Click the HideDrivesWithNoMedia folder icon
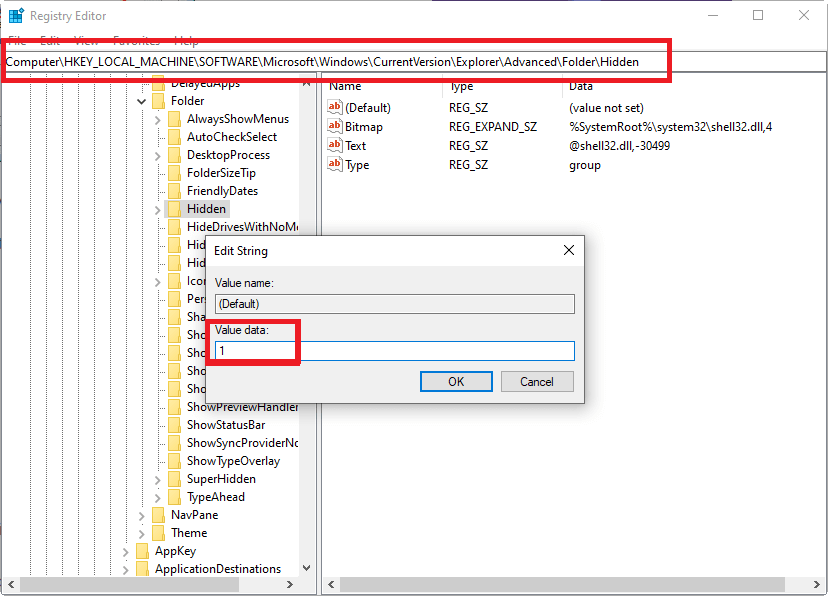This screenshot has height=596, width=828. (174, 226)
